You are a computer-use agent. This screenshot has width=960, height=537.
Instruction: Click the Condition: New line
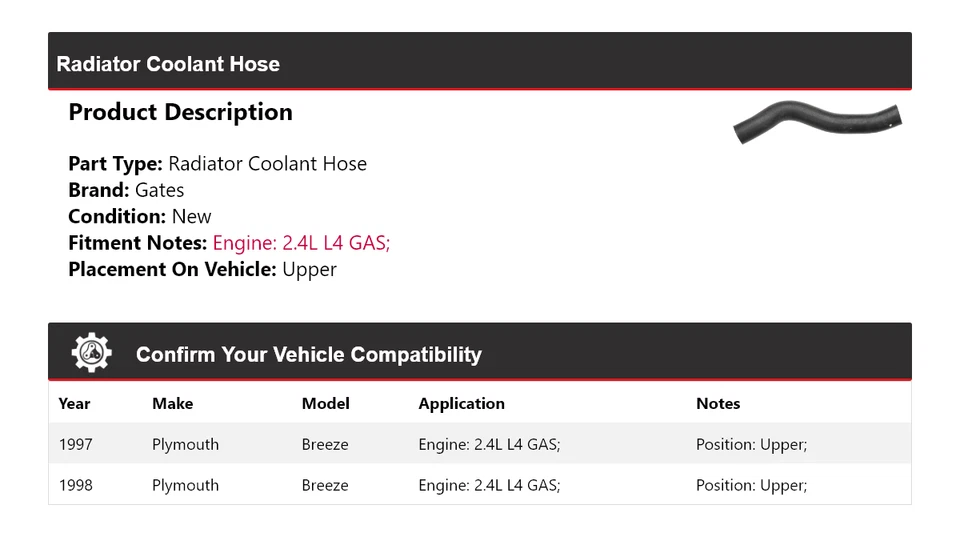coord(140,217)
